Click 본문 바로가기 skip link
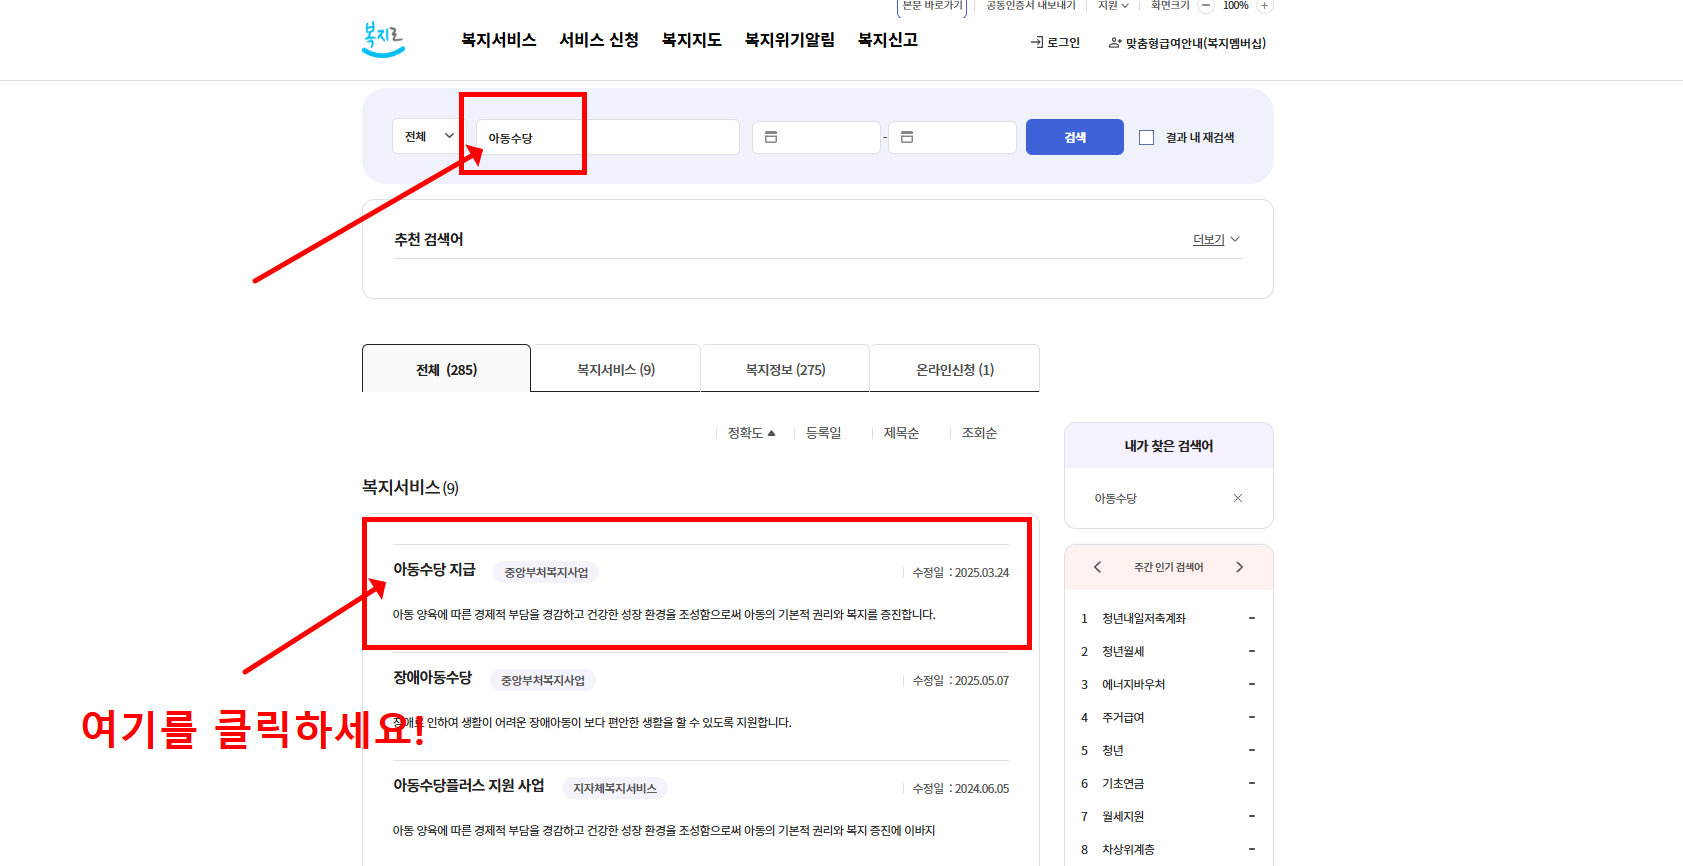 [x=932, y=5]
